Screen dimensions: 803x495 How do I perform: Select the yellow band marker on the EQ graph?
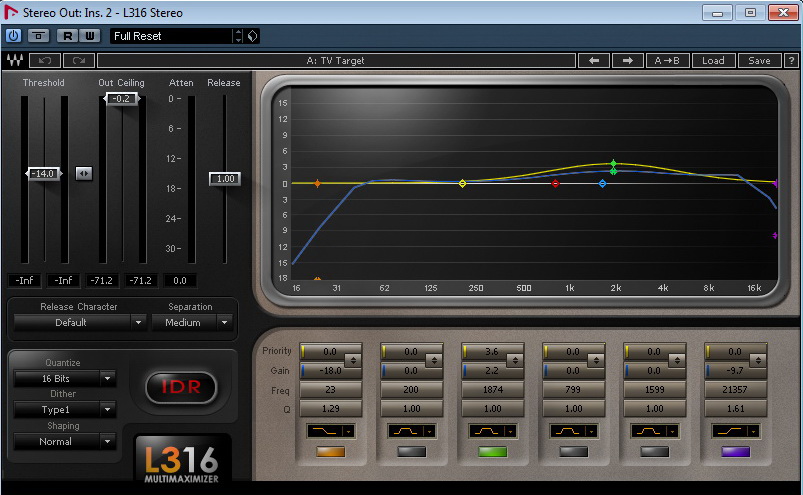462,183
